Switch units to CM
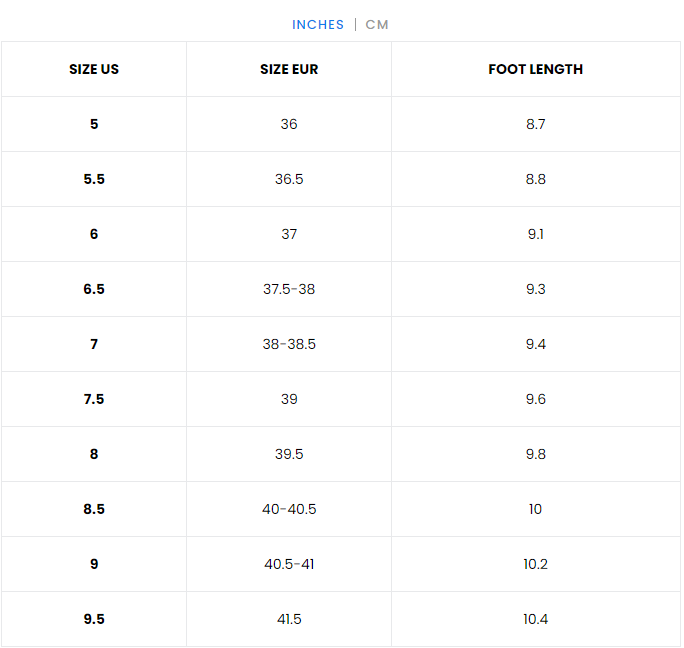 tap(377, 24)
